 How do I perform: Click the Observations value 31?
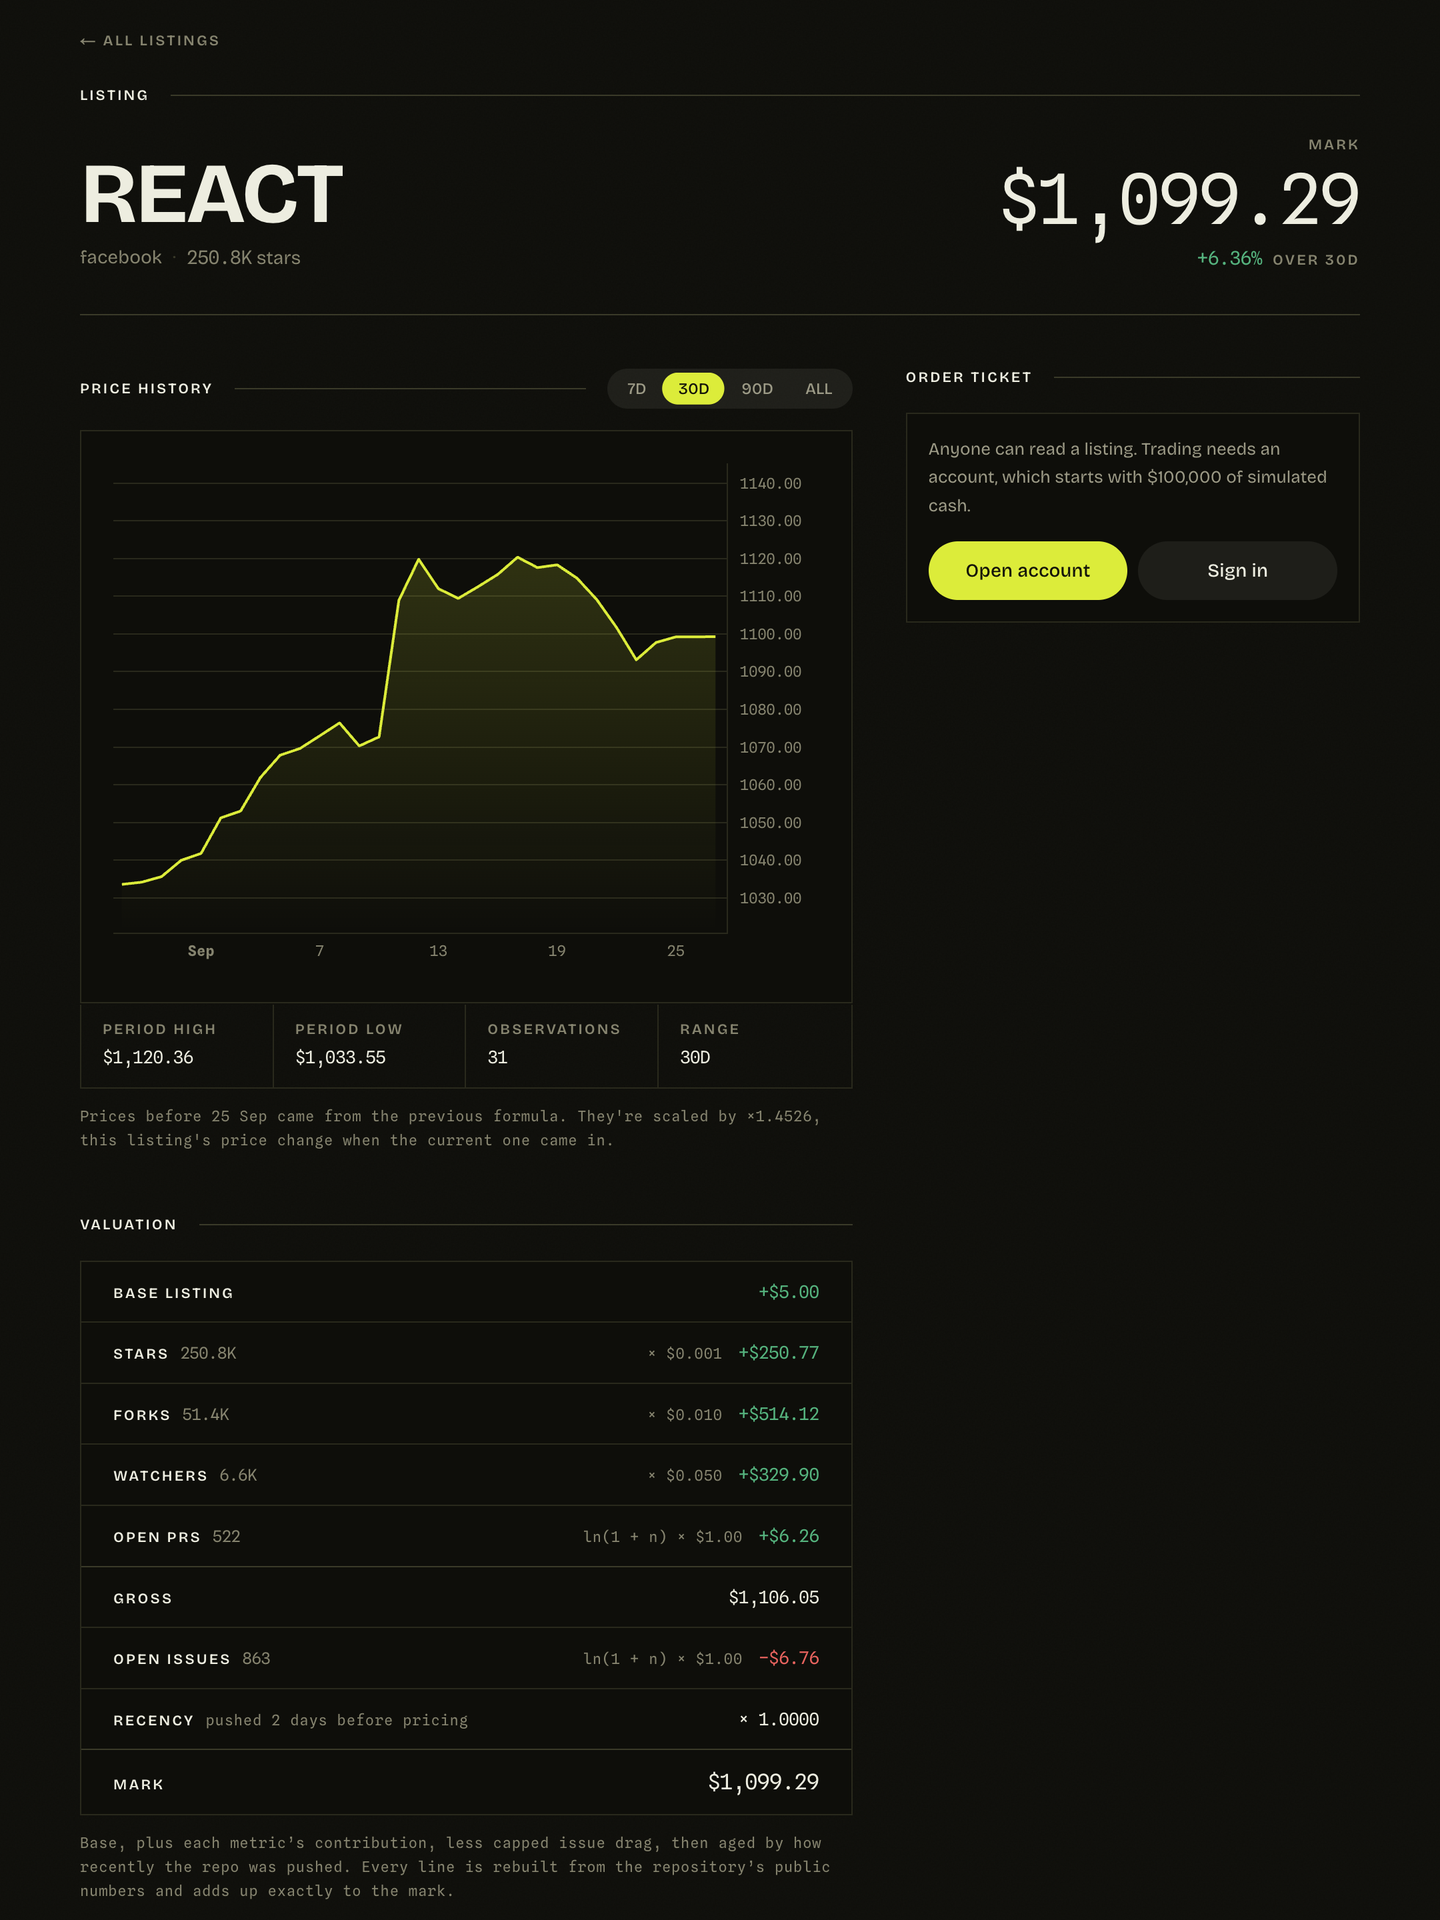[x=497, y=1058]
